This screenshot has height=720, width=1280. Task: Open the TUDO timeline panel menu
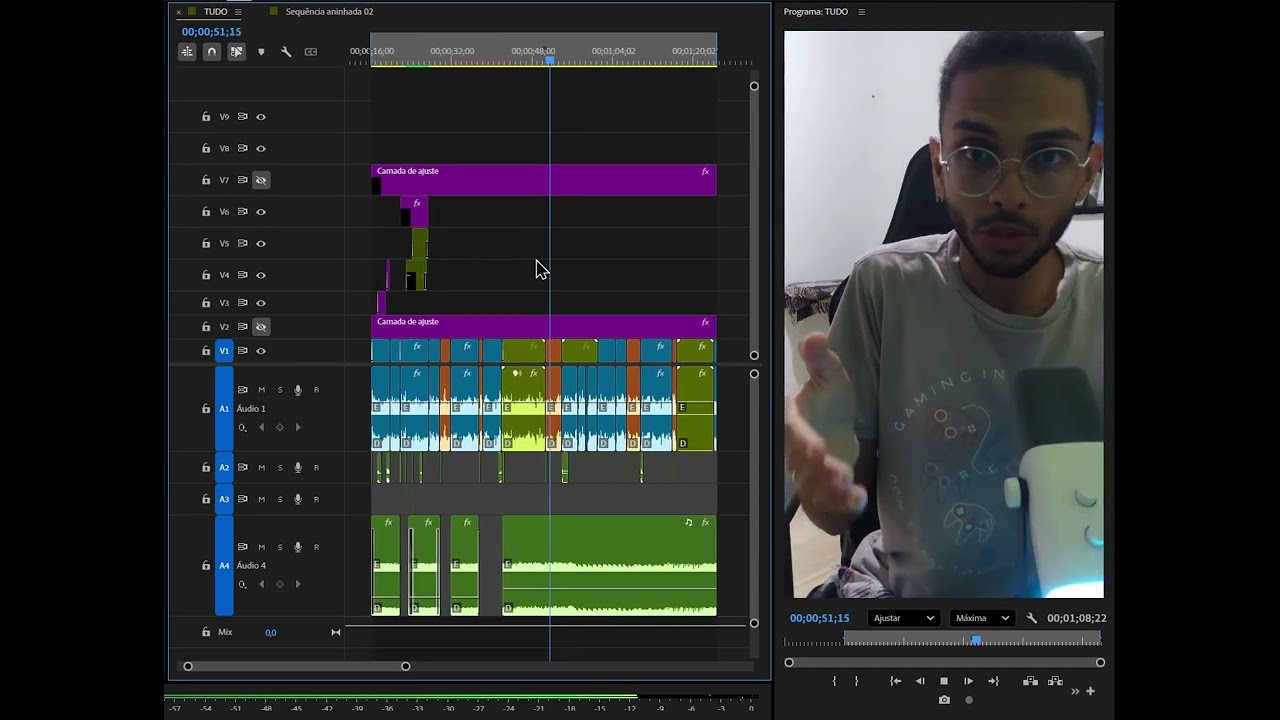(x=238, y=12)
